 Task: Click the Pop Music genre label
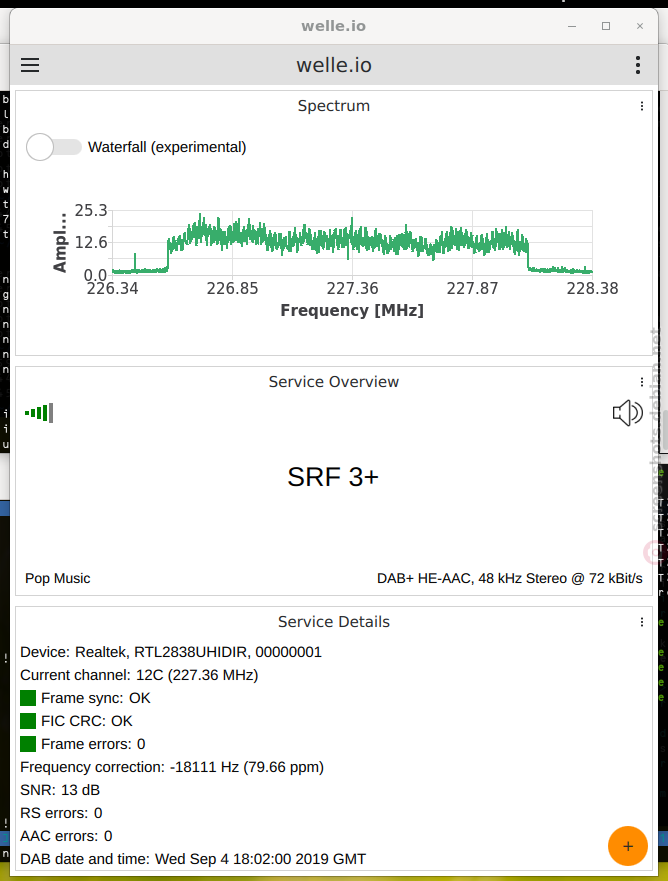tap(57, 578)
